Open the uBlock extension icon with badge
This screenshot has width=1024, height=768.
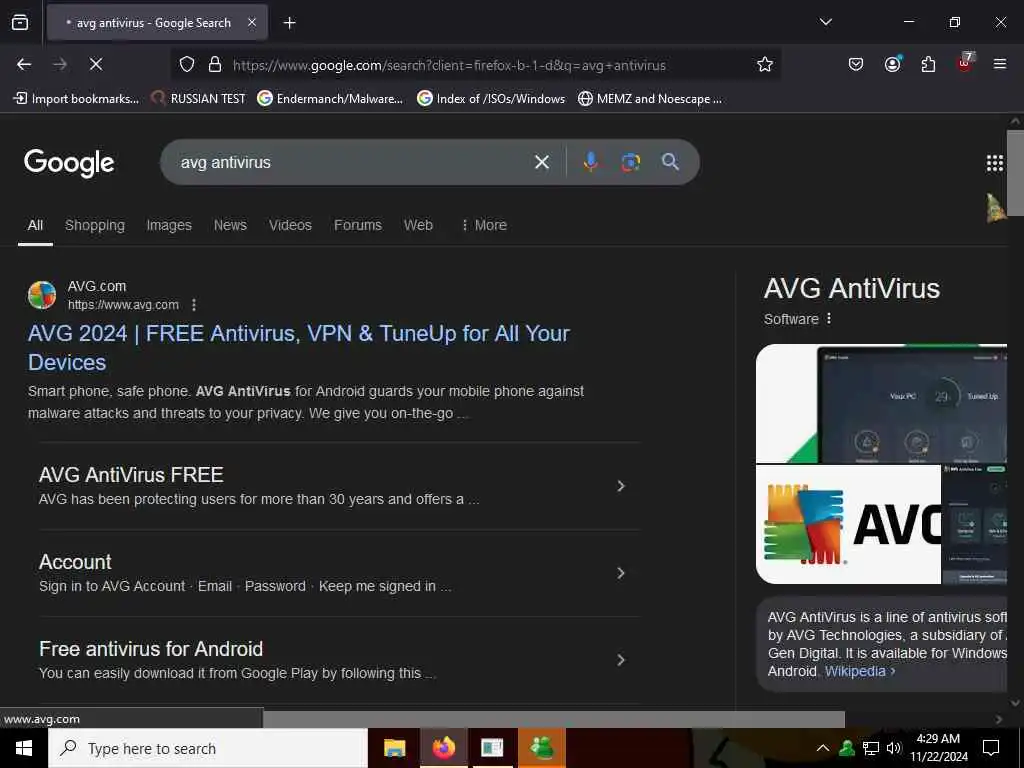point(965,63)
